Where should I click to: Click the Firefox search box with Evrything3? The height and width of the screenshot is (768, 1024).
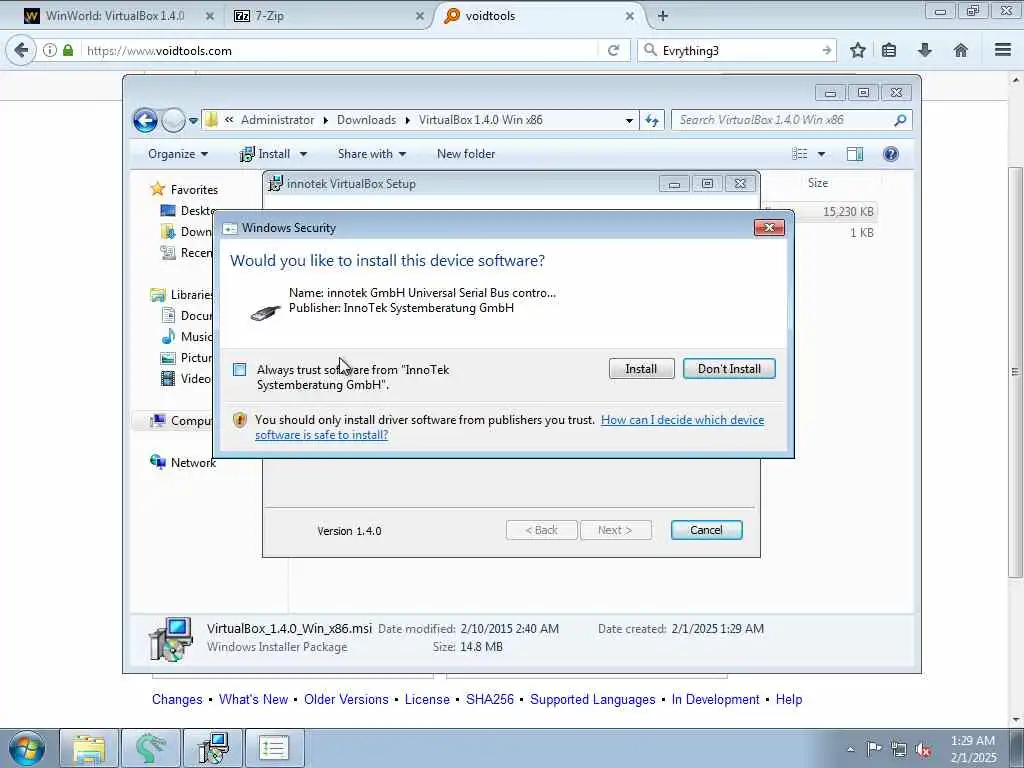tap(738, 50)
